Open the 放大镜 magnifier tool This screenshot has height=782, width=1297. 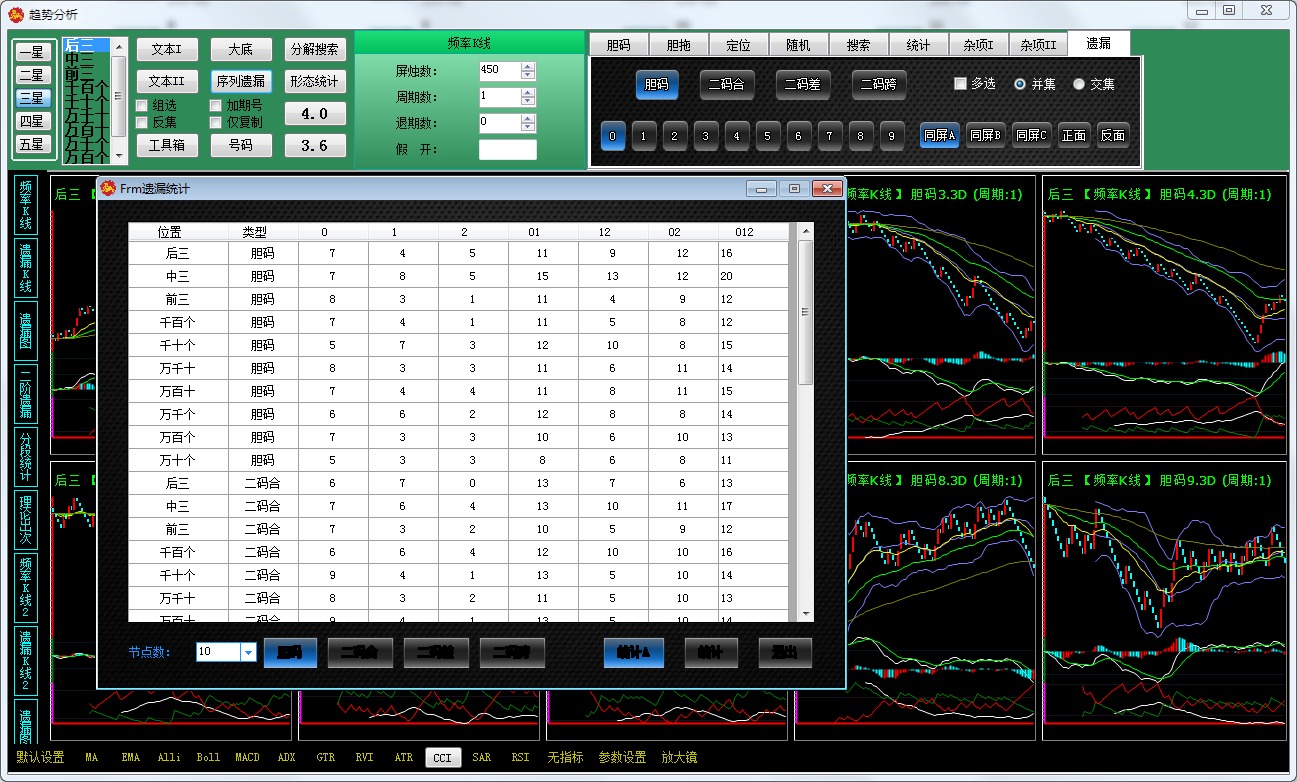click(x=679, y=757)
